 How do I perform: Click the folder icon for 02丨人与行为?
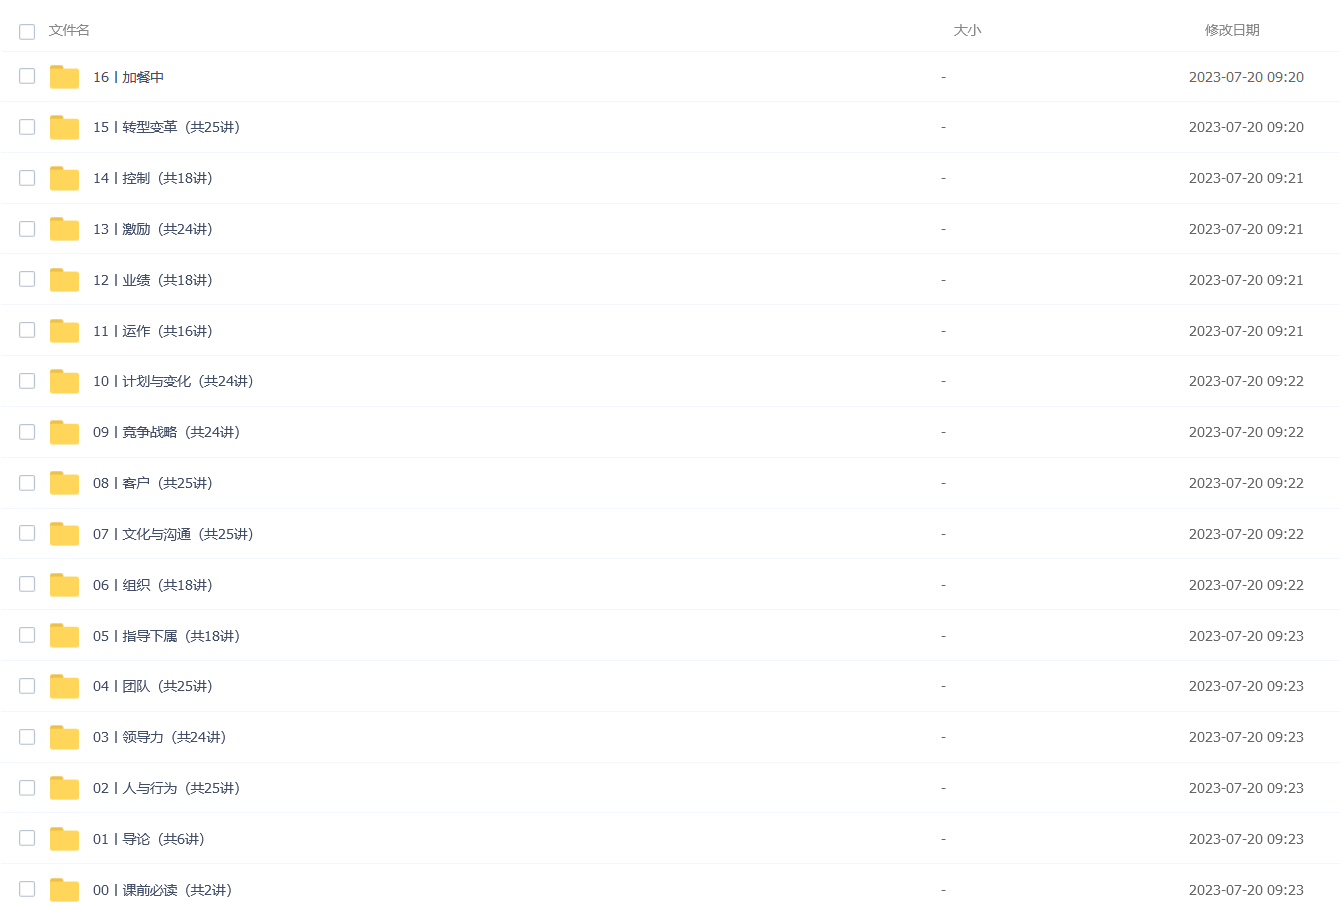(x=64, y=788)
